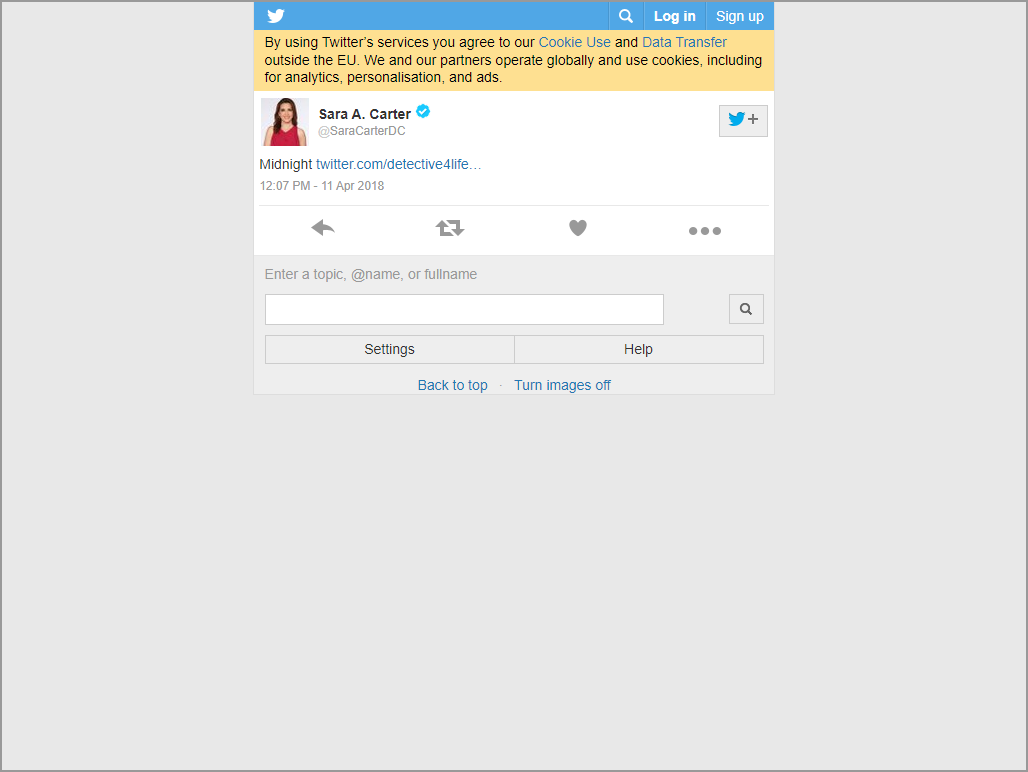The height and width of the screenshot is (772, 1028).
Task: Click the Log in link
Action: (x=675, y=16)
